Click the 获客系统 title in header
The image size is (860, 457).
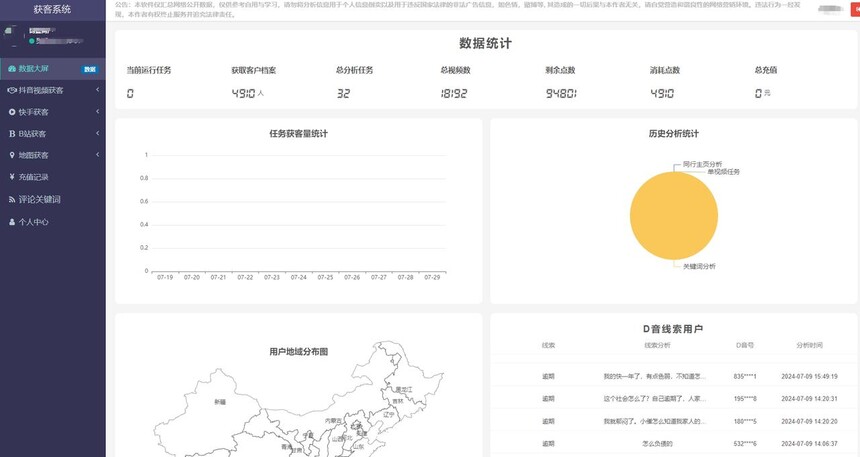[x=52, y=10]
